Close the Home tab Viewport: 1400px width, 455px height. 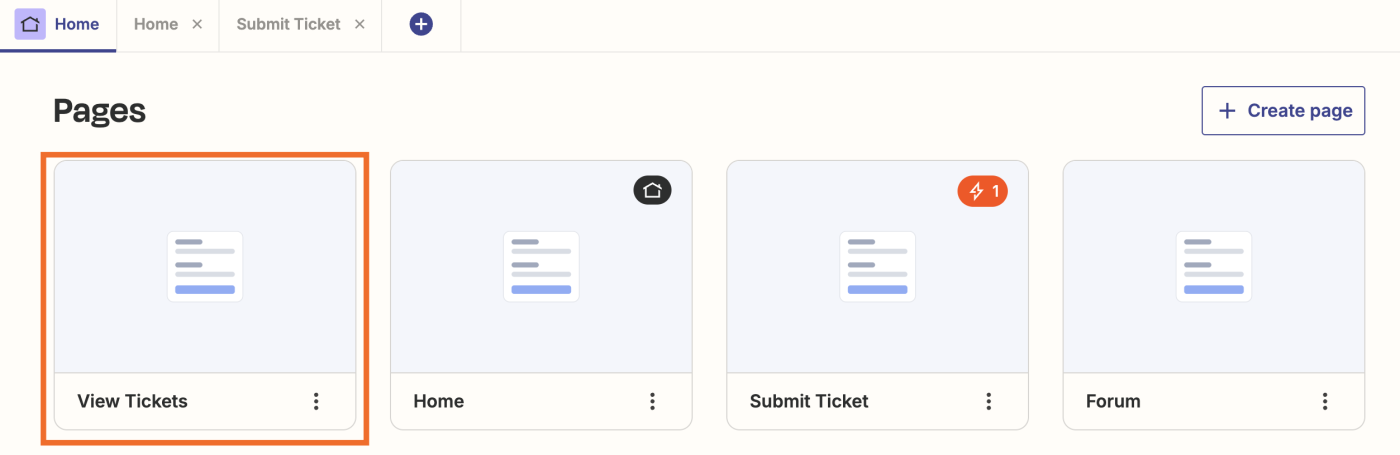pyautogui.click(x=197, y=24)
